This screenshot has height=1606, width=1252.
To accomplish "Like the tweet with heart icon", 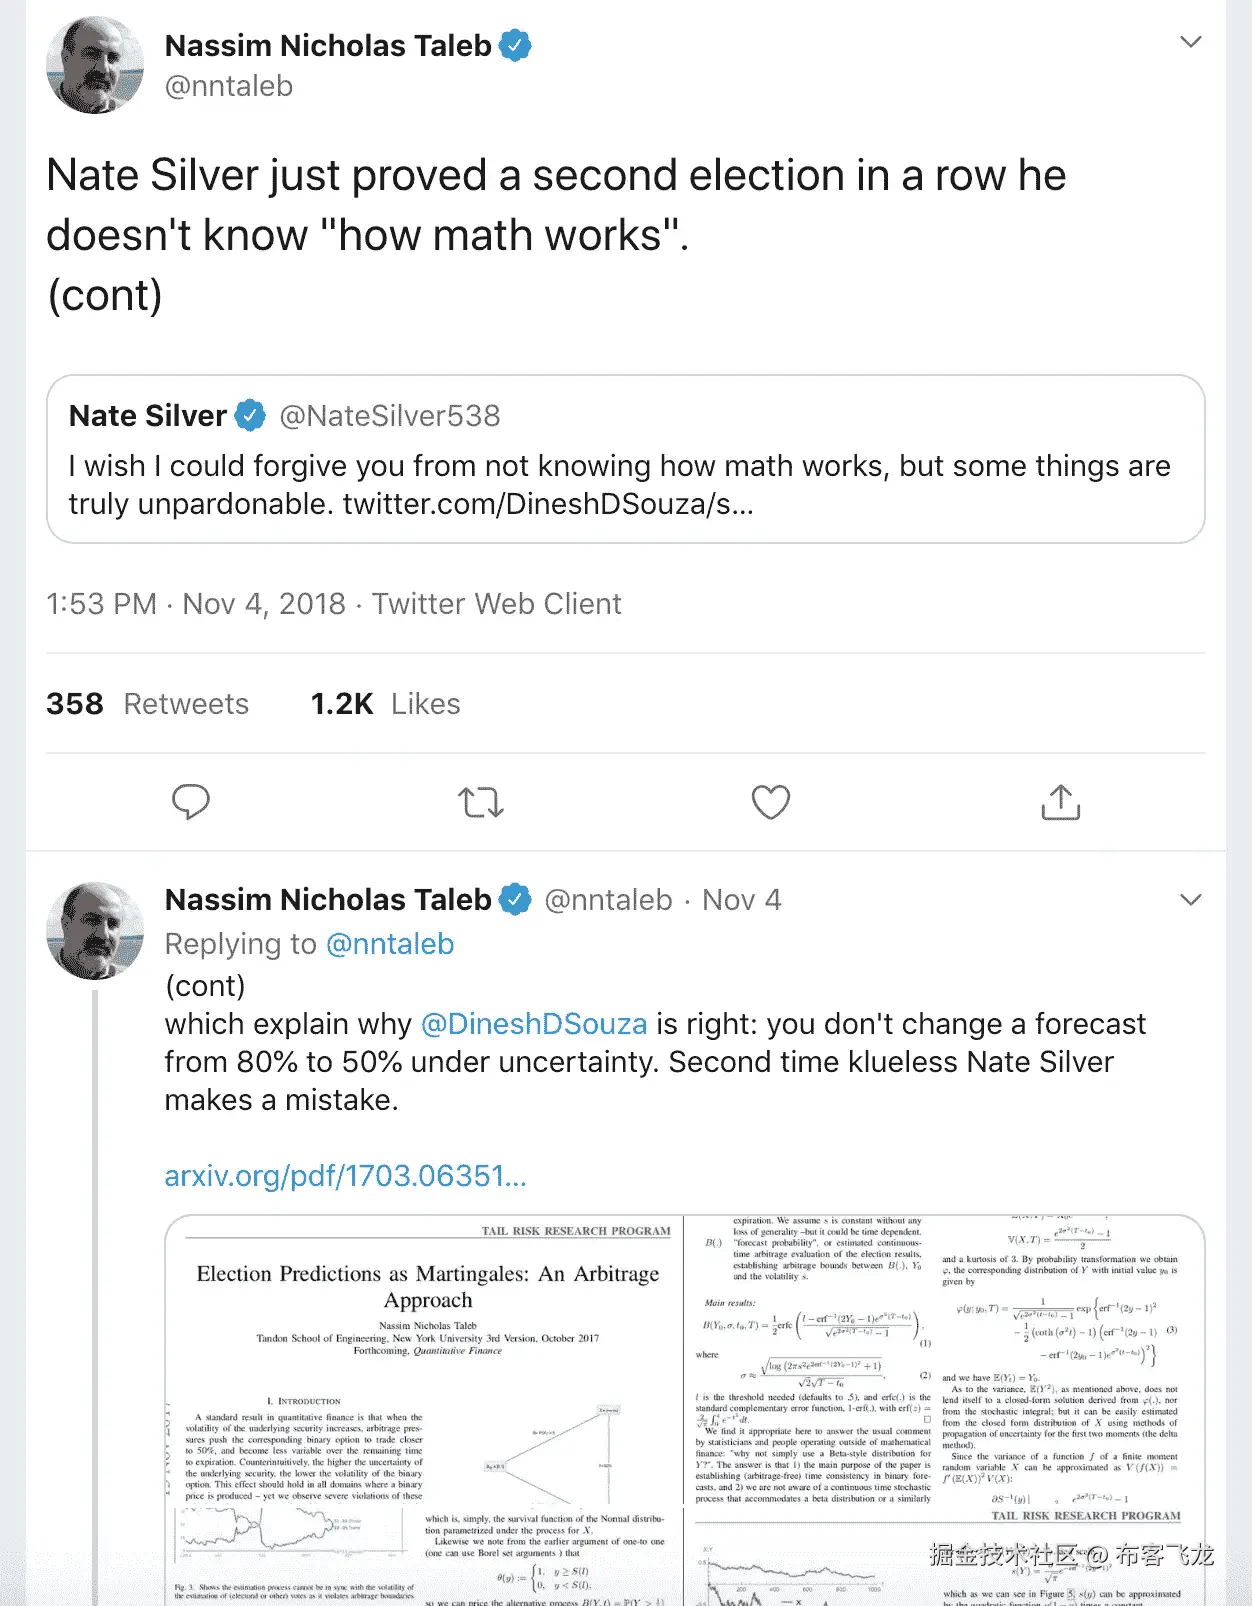I will (x=770, y=802).
